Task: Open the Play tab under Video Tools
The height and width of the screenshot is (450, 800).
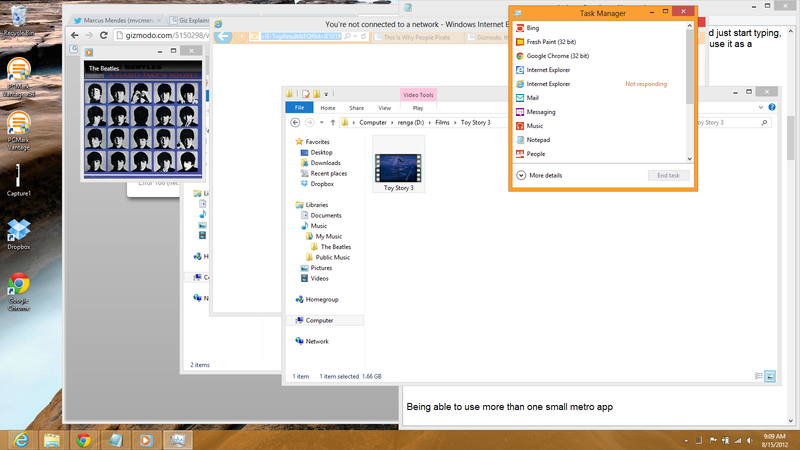Action: pos(418,108)
